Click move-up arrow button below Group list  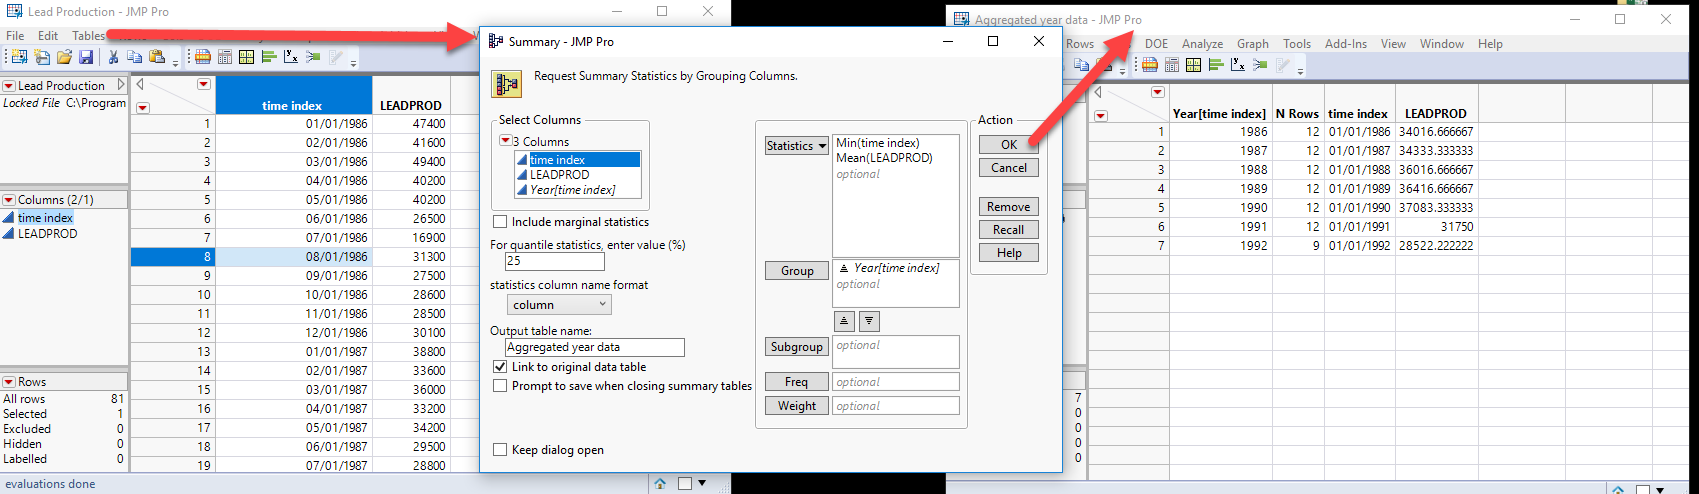point(845,321)
